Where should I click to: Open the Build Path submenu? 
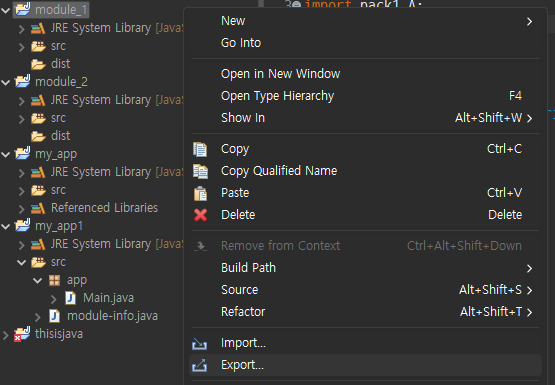(365, 268)
